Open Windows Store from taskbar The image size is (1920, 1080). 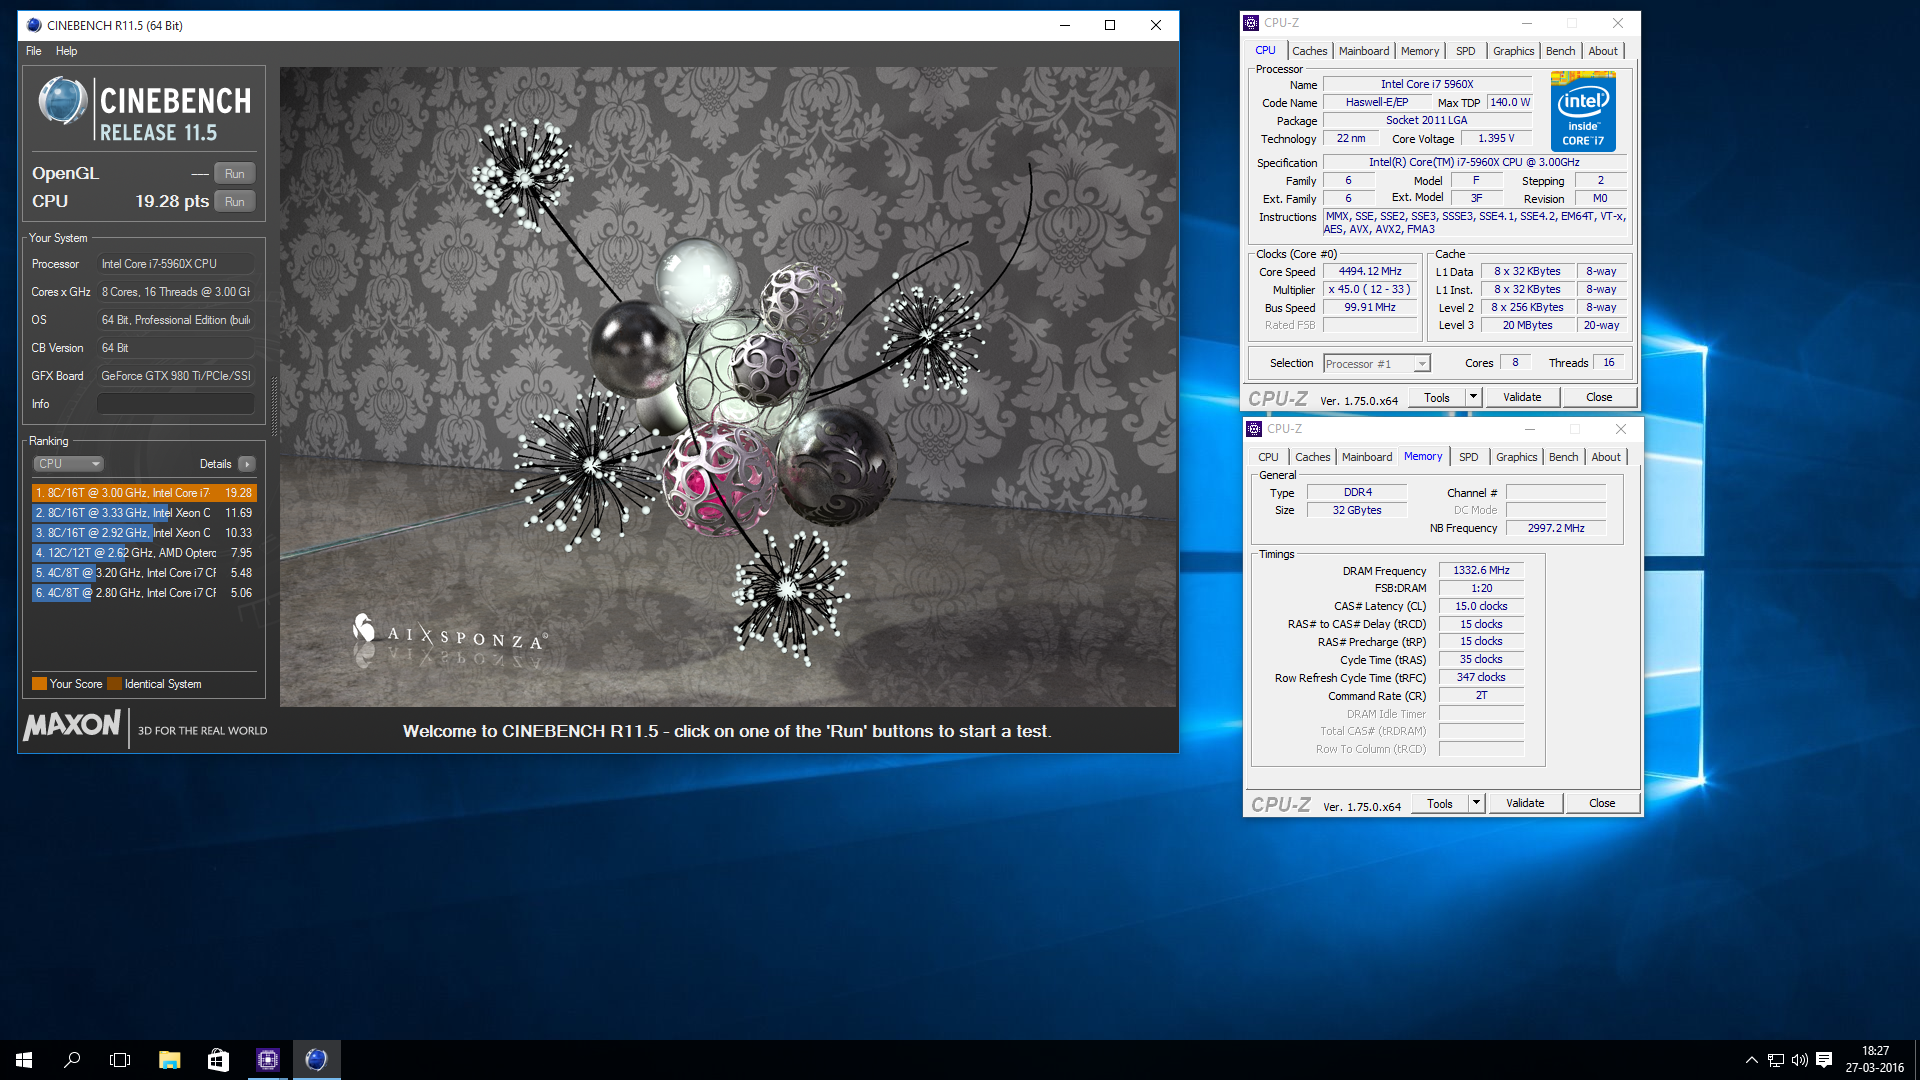click(x=218, y=1060)
